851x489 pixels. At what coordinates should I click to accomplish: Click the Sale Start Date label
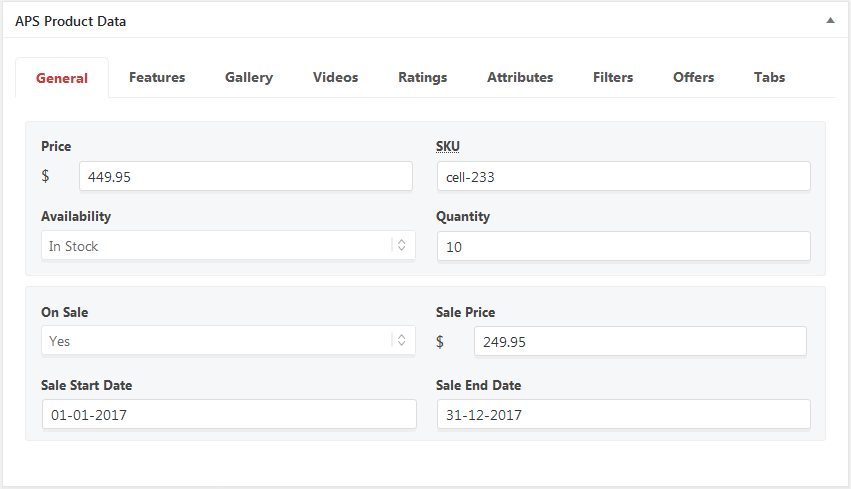[87, 385]
